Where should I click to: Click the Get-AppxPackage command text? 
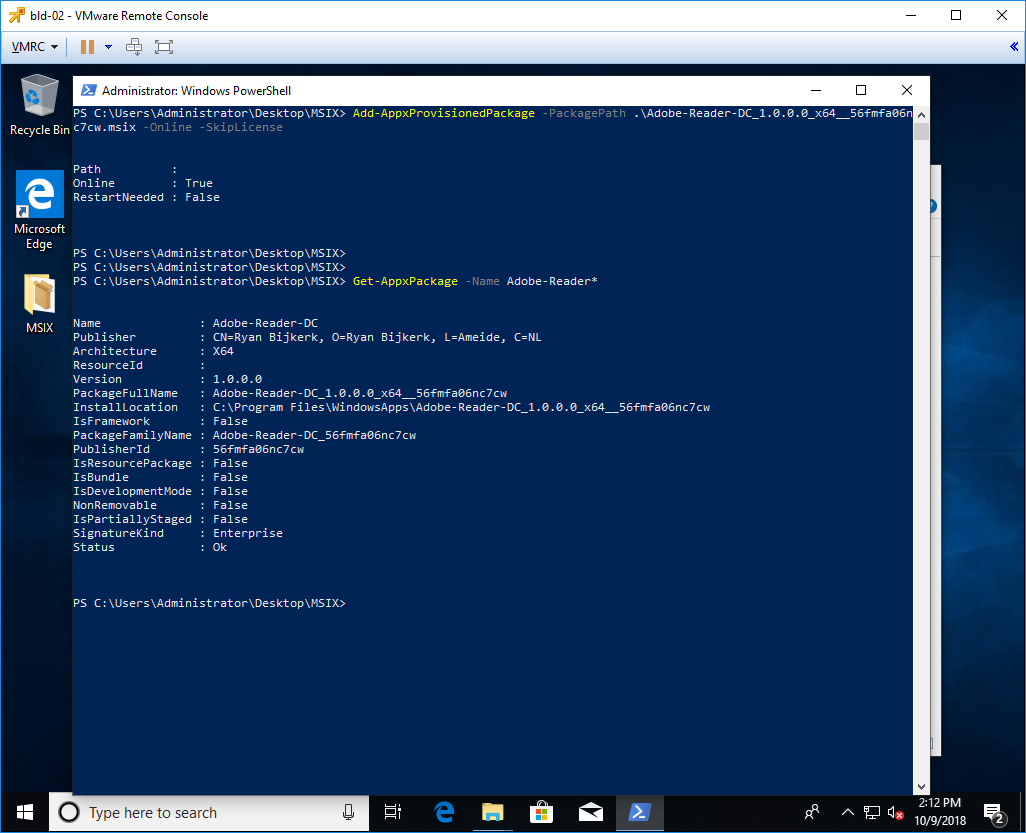click(405, 281)
